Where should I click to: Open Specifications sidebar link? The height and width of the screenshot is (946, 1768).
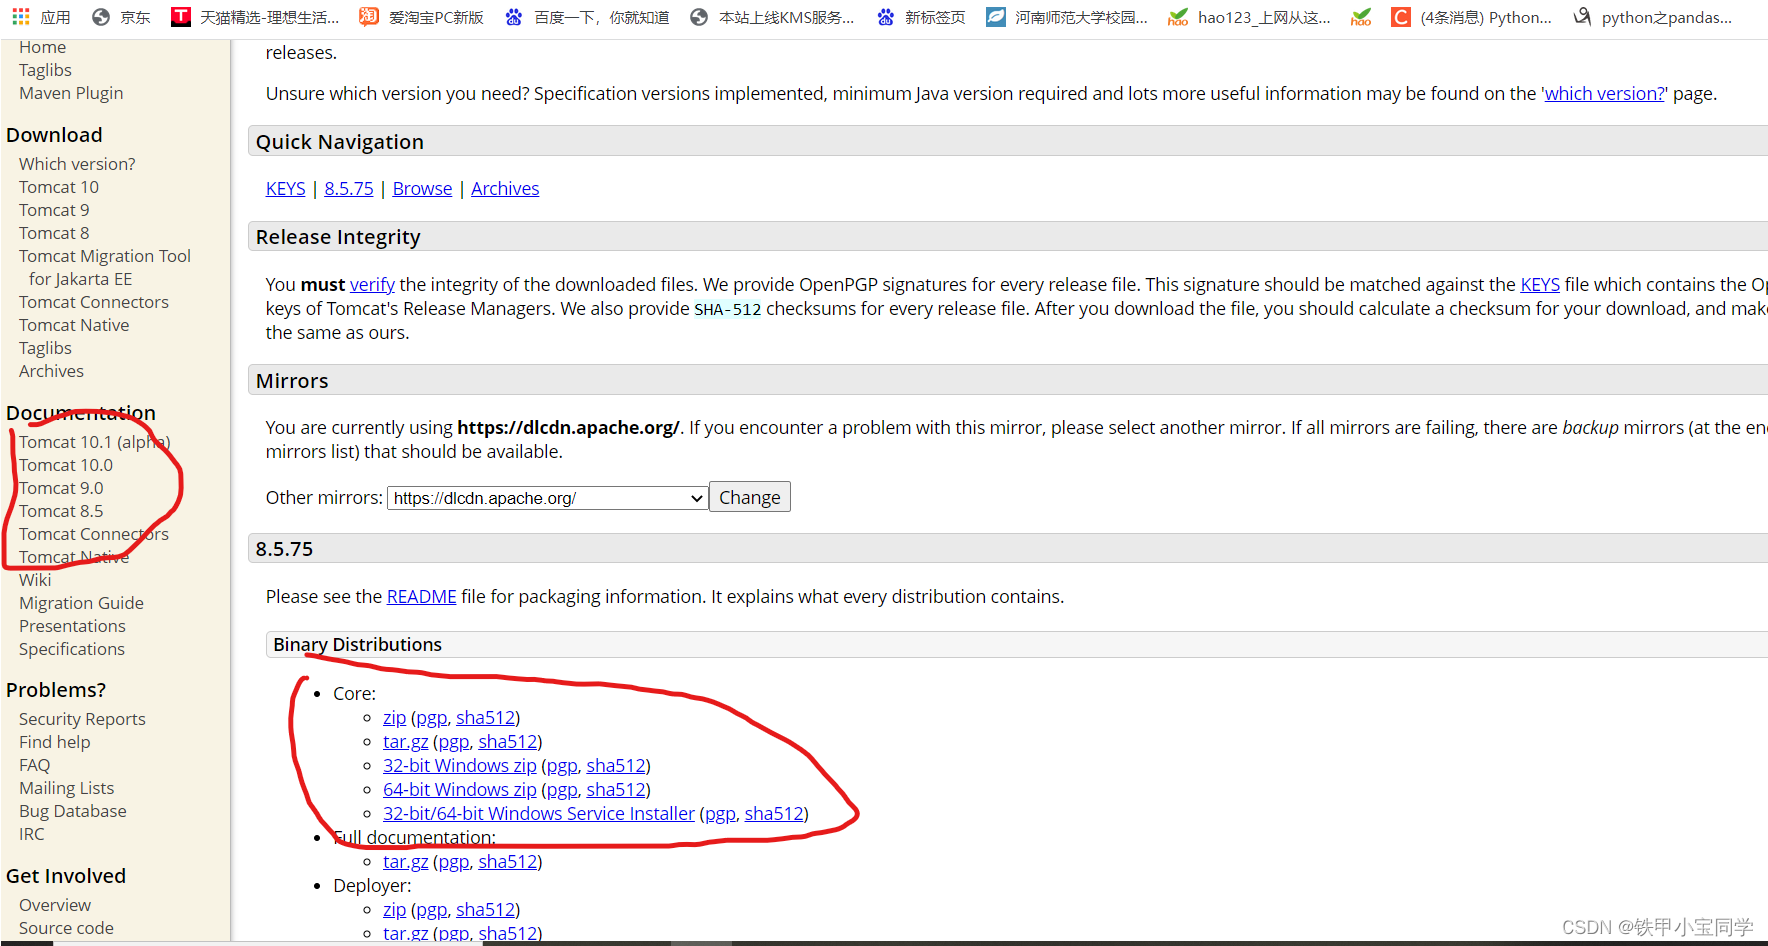72,649
